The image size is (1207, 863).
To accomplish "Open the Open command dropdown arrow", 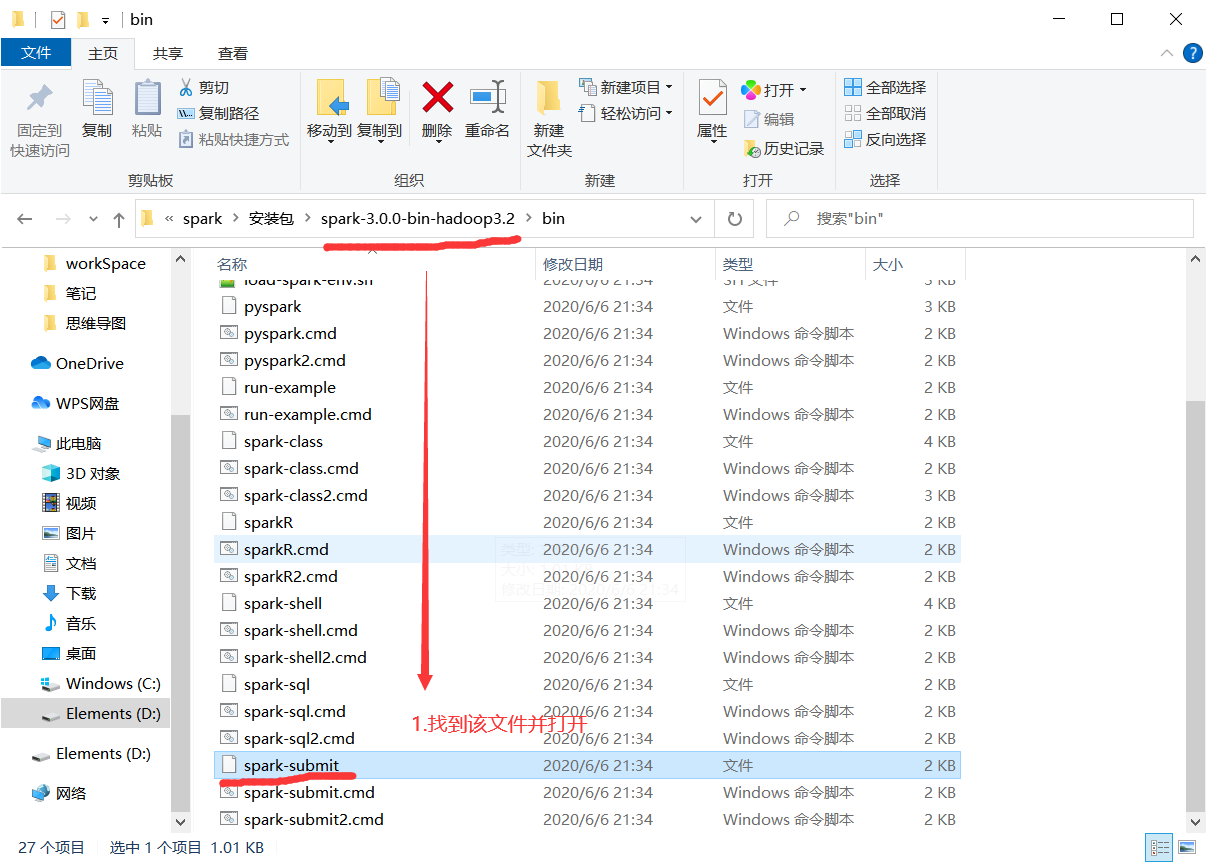I will click(803, 90).
